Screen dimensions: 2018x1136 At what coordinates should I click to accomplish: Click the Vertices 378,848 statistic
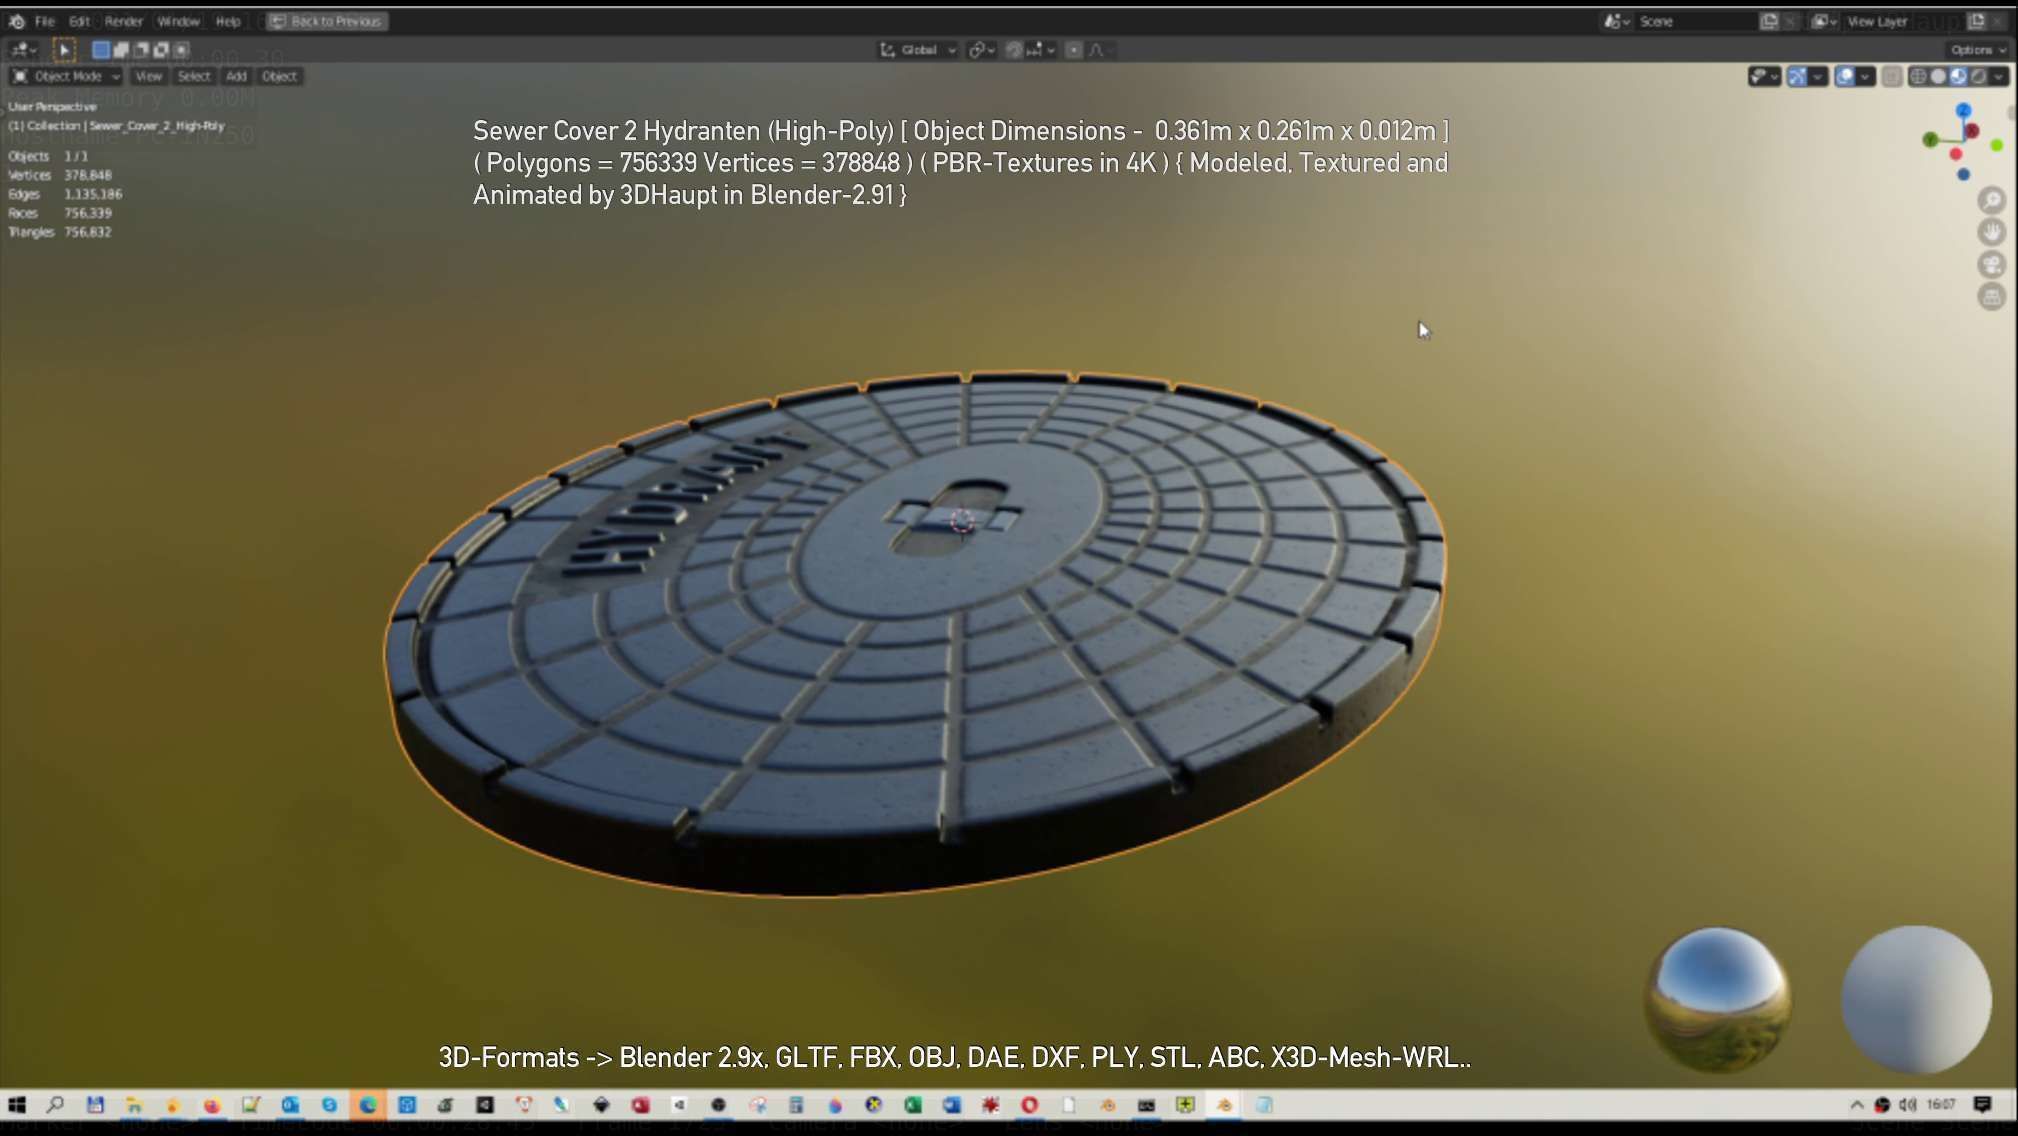point(60,175)
